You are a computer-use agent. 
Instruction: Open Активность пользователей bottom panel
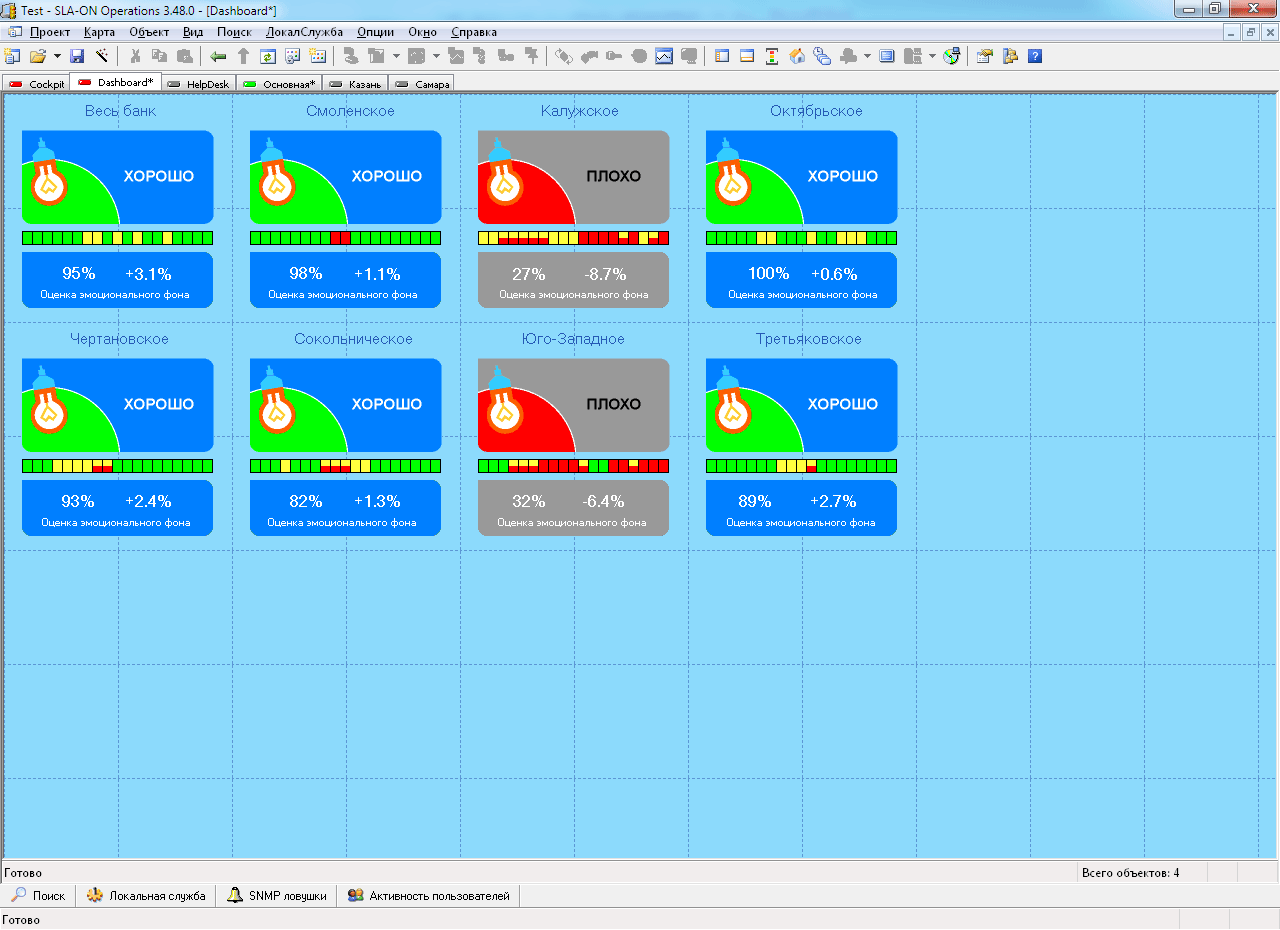(429, 896)
